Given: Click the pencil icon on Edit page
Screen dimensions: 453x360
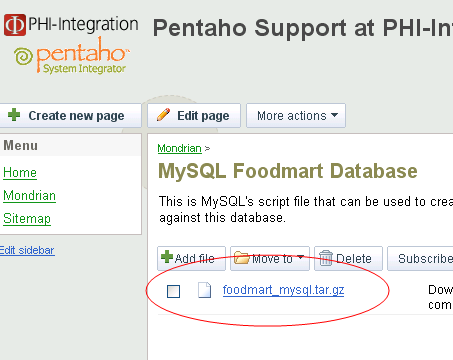Looking at the screenshot, I should pos(163,115).
